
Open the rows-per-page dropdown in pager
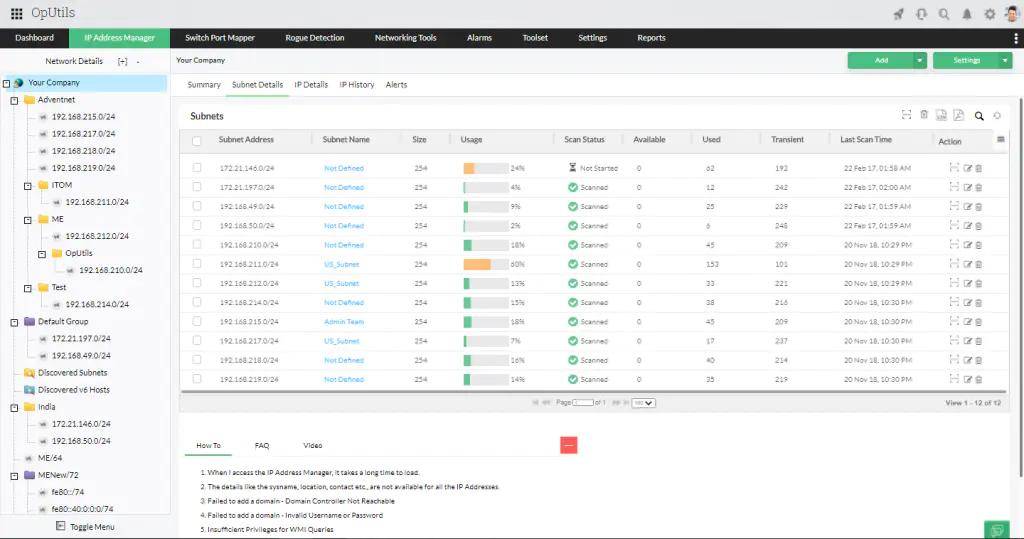[x=644, y=403]
